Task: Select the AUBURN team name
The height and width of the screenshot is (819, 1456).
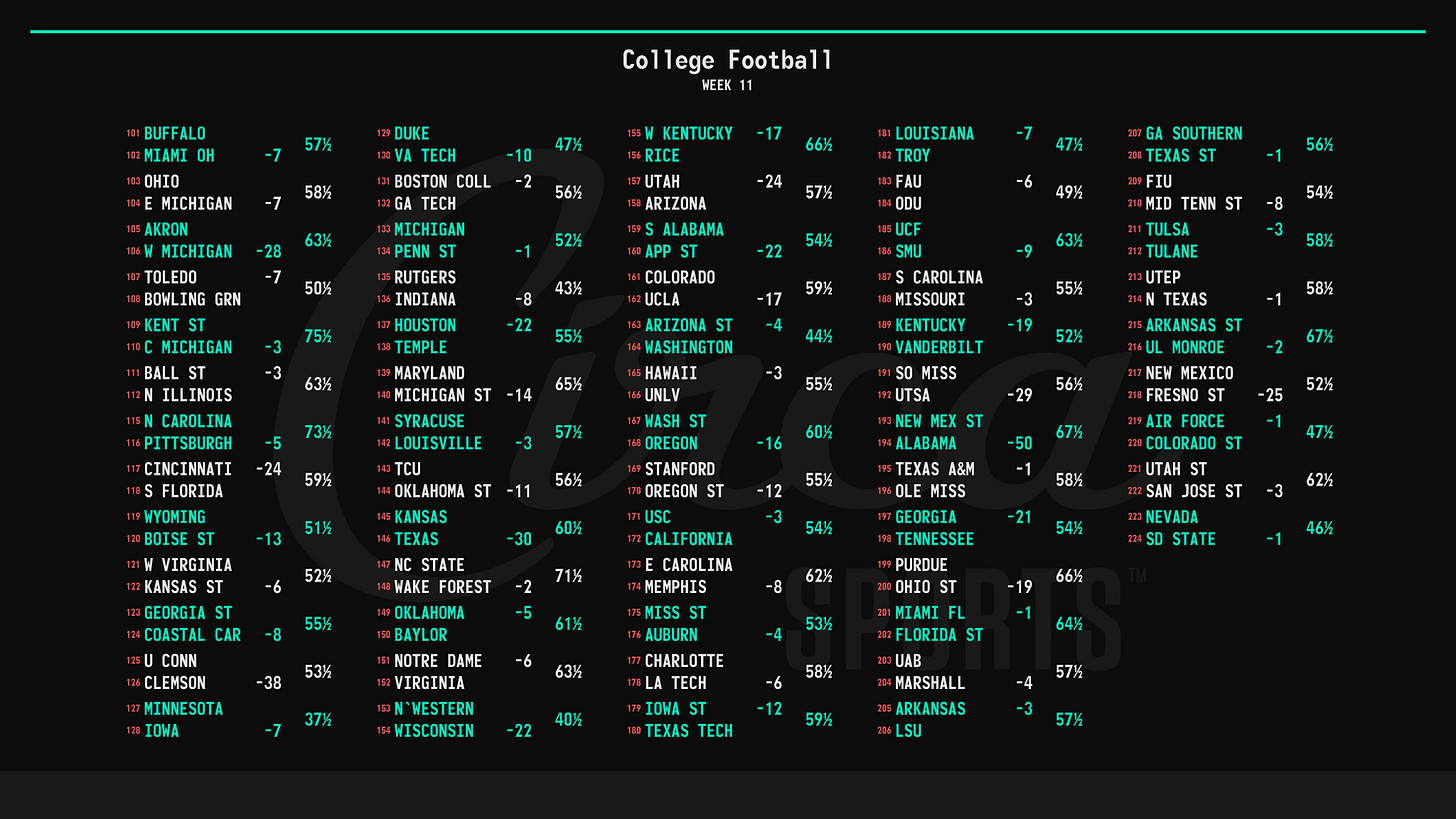Action: coord(671,635)
